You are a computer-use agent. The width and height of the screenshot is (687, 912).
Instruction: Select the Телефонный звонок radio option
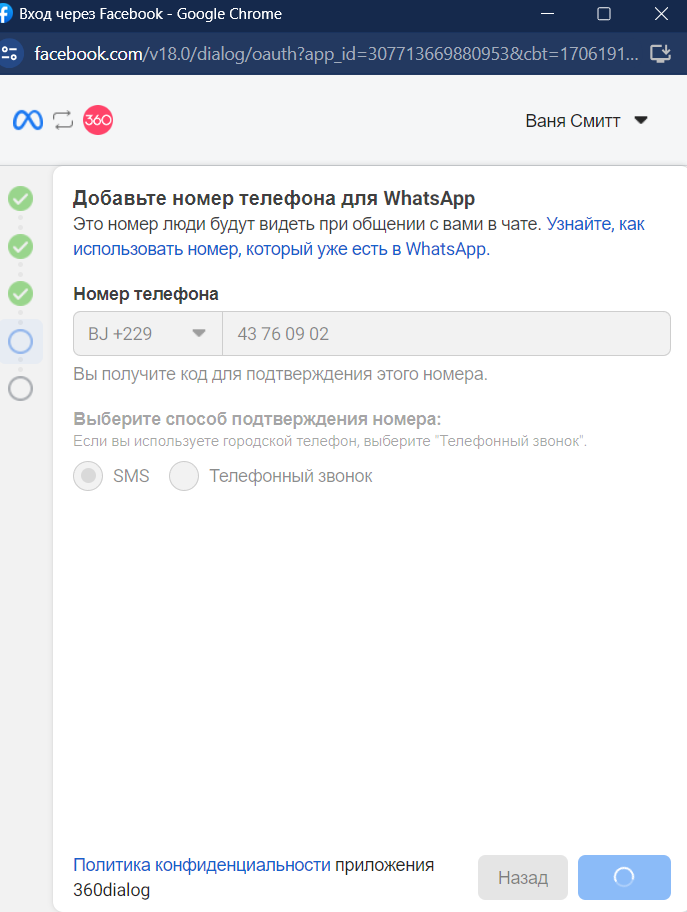(184, 476)
